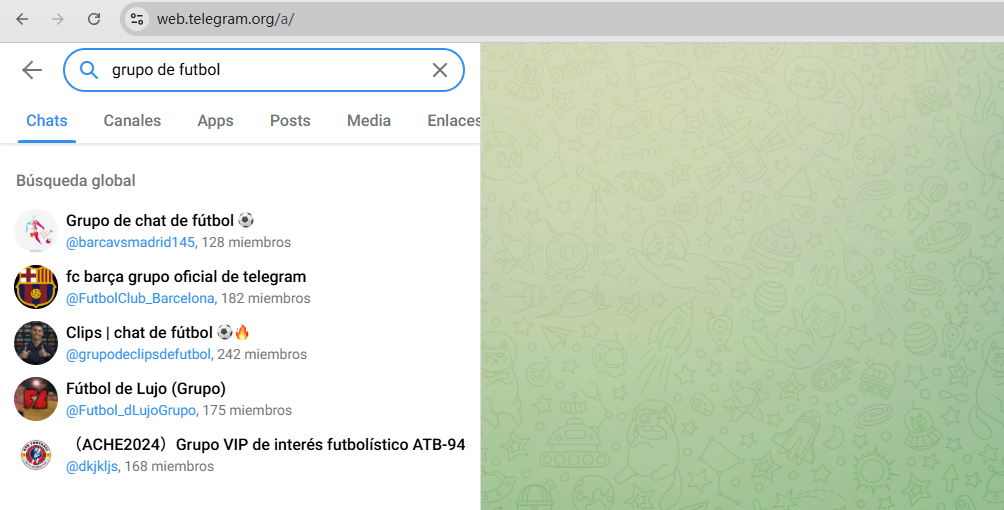Go back using the browser back arrow

click(x=22, y=19)
